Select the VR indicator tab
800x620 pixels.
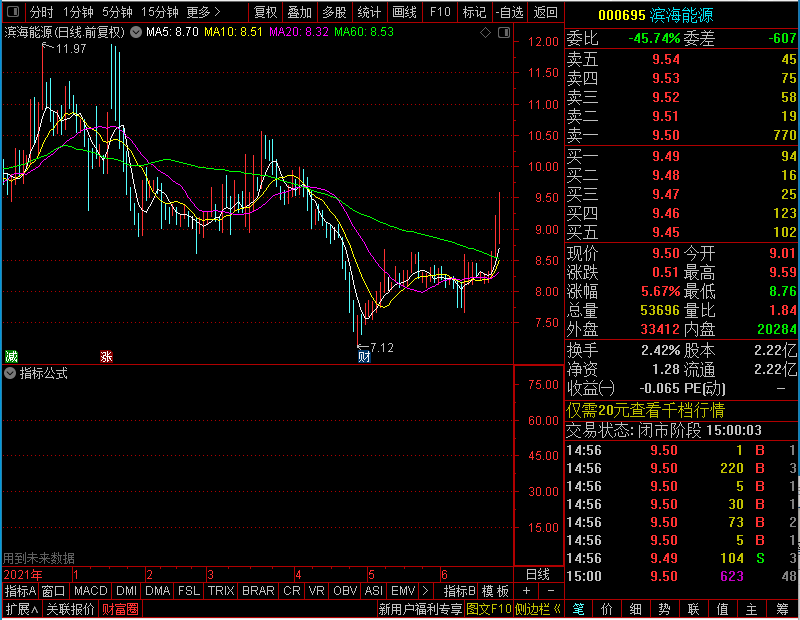(316, 591)
